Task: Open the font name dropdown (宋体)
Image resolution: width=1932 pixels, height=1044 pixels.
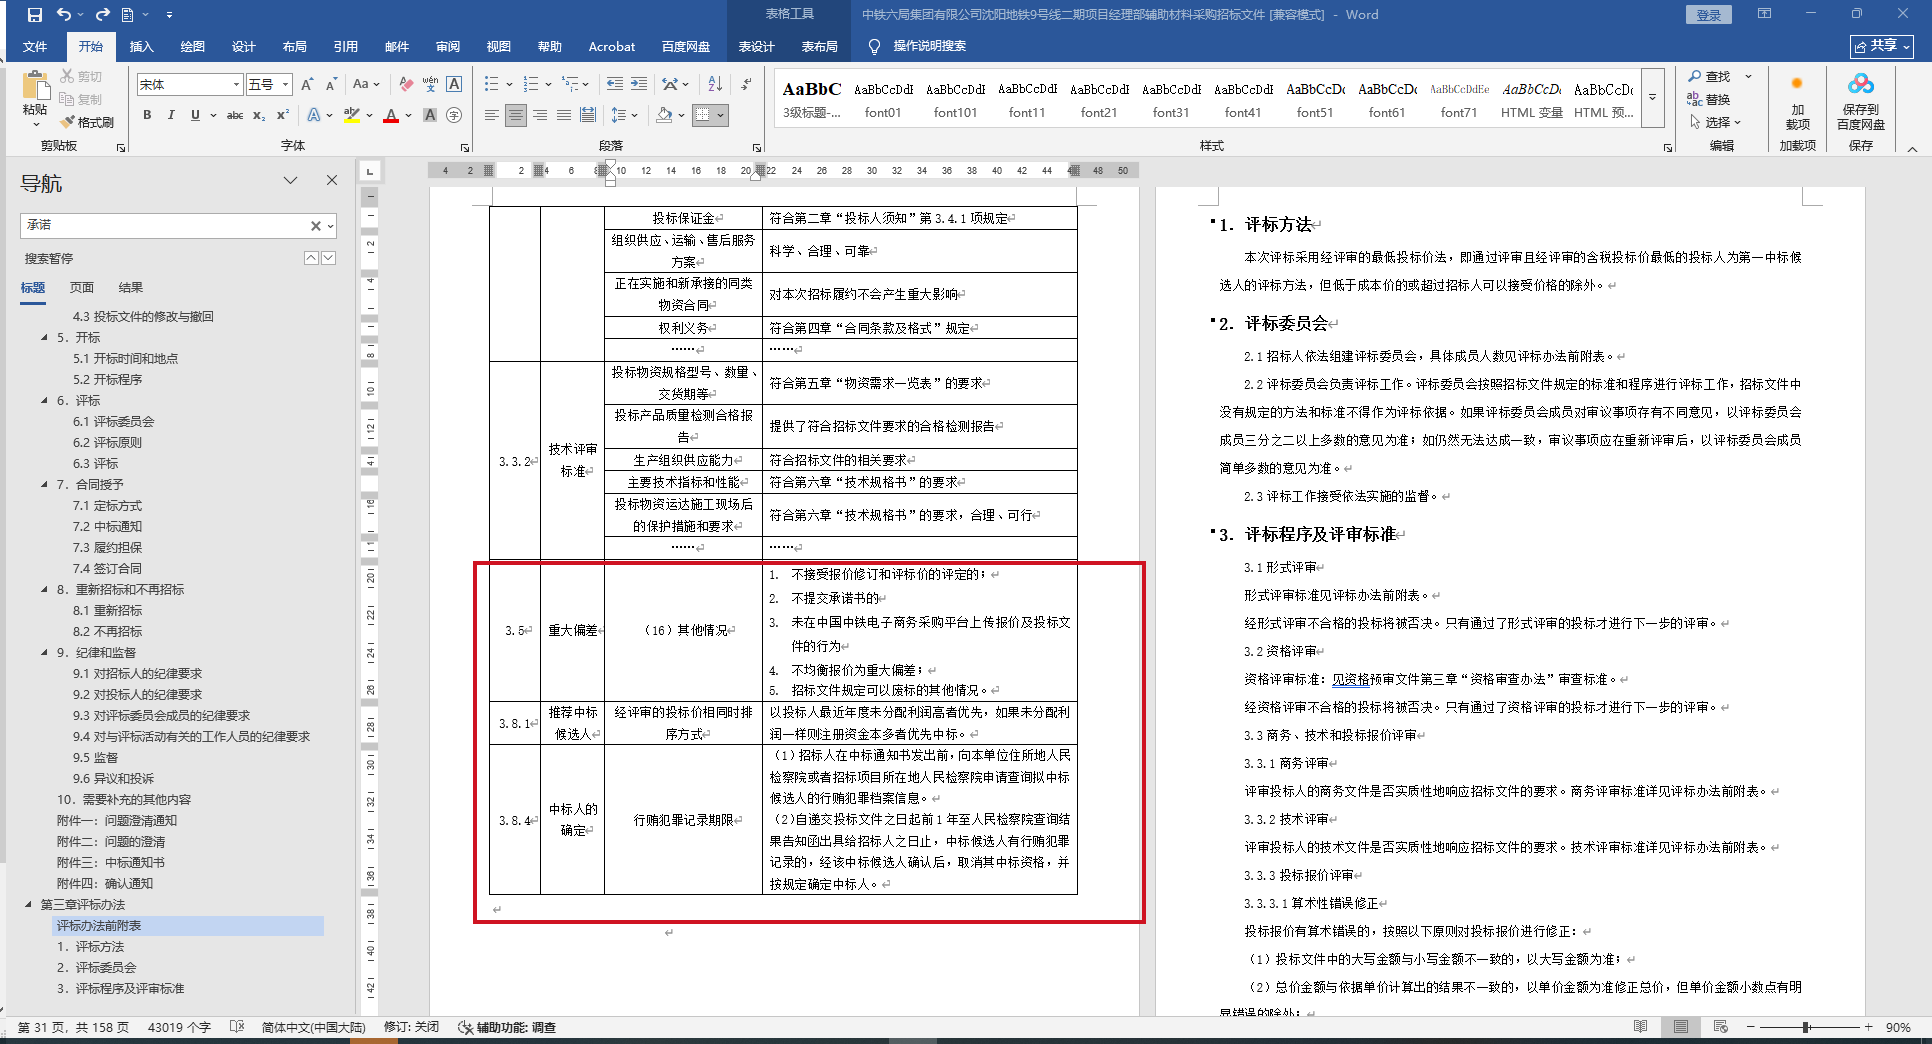Action: [236, 84]
